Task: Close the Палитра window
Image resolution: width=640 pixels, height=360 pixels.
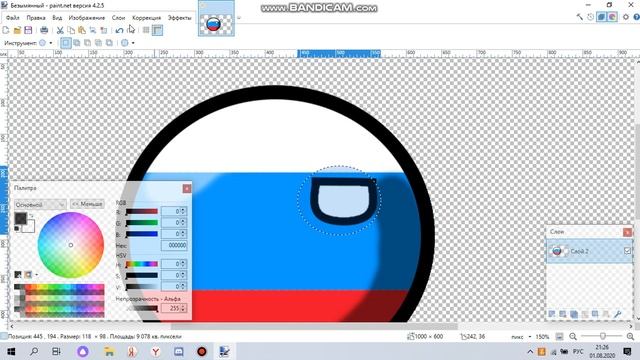Action: pyautogui.click(x=187, y=189)
